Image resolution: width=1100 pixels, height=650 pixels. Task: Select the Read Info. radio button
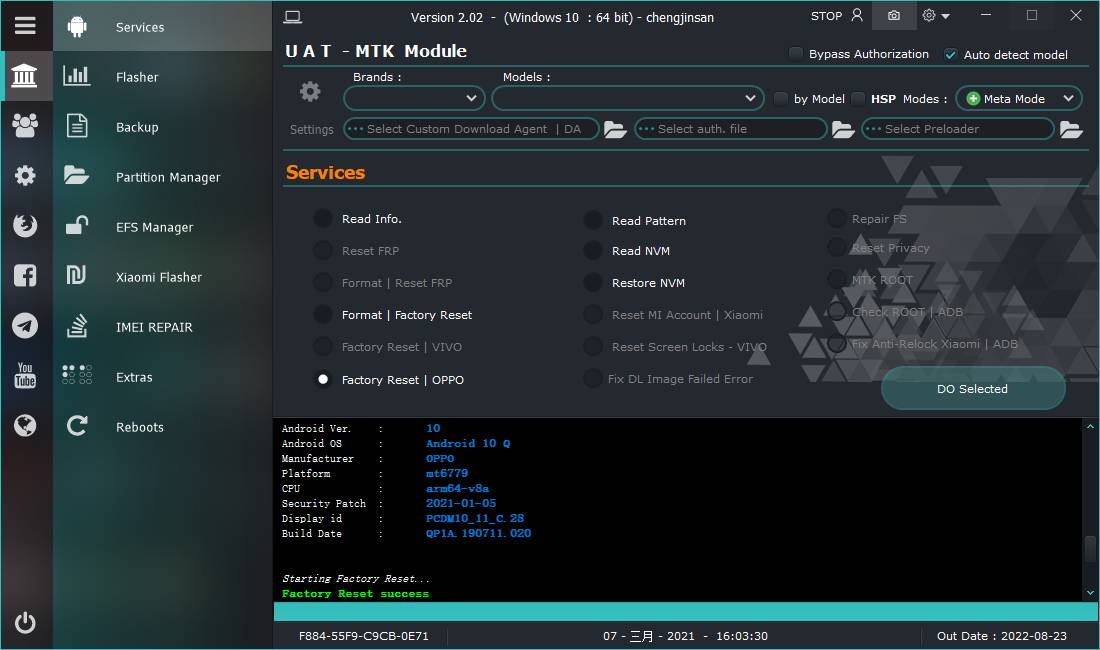323,219
